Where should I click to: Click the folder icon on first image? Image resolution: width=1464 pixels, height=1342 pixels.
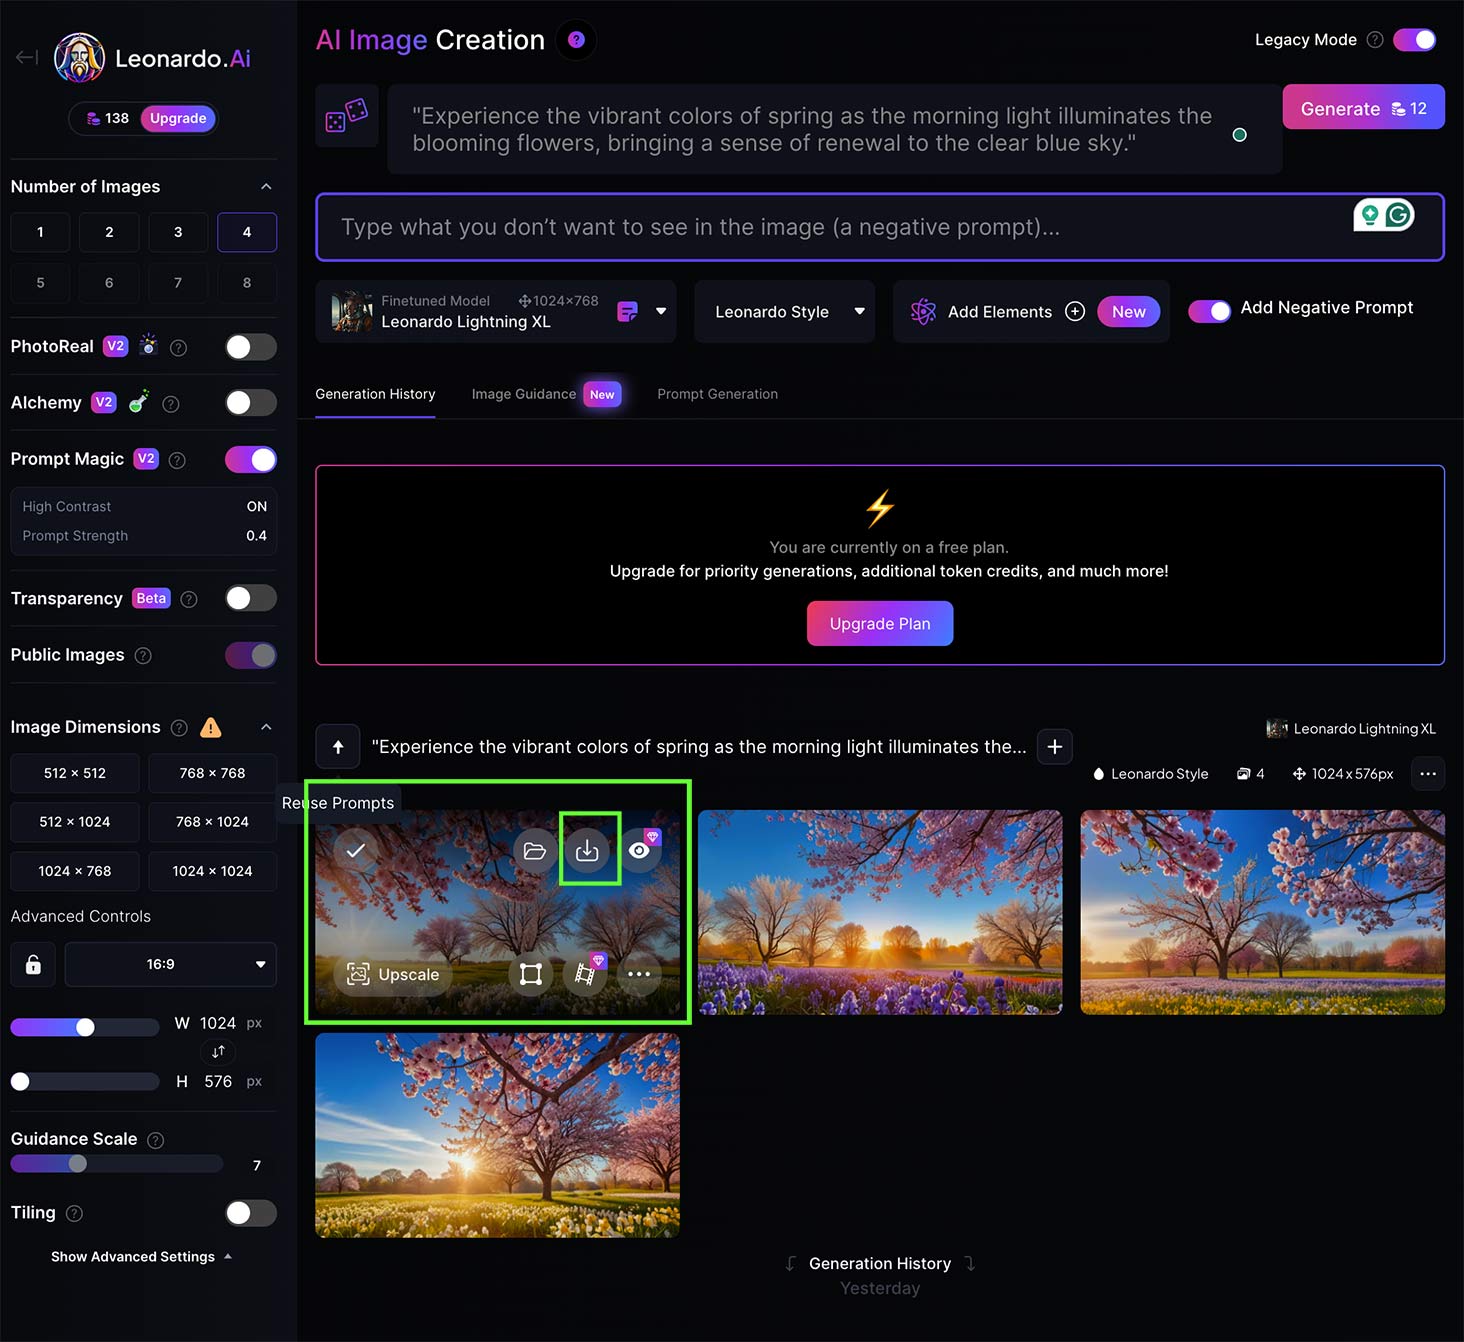(x=535, y=851)
